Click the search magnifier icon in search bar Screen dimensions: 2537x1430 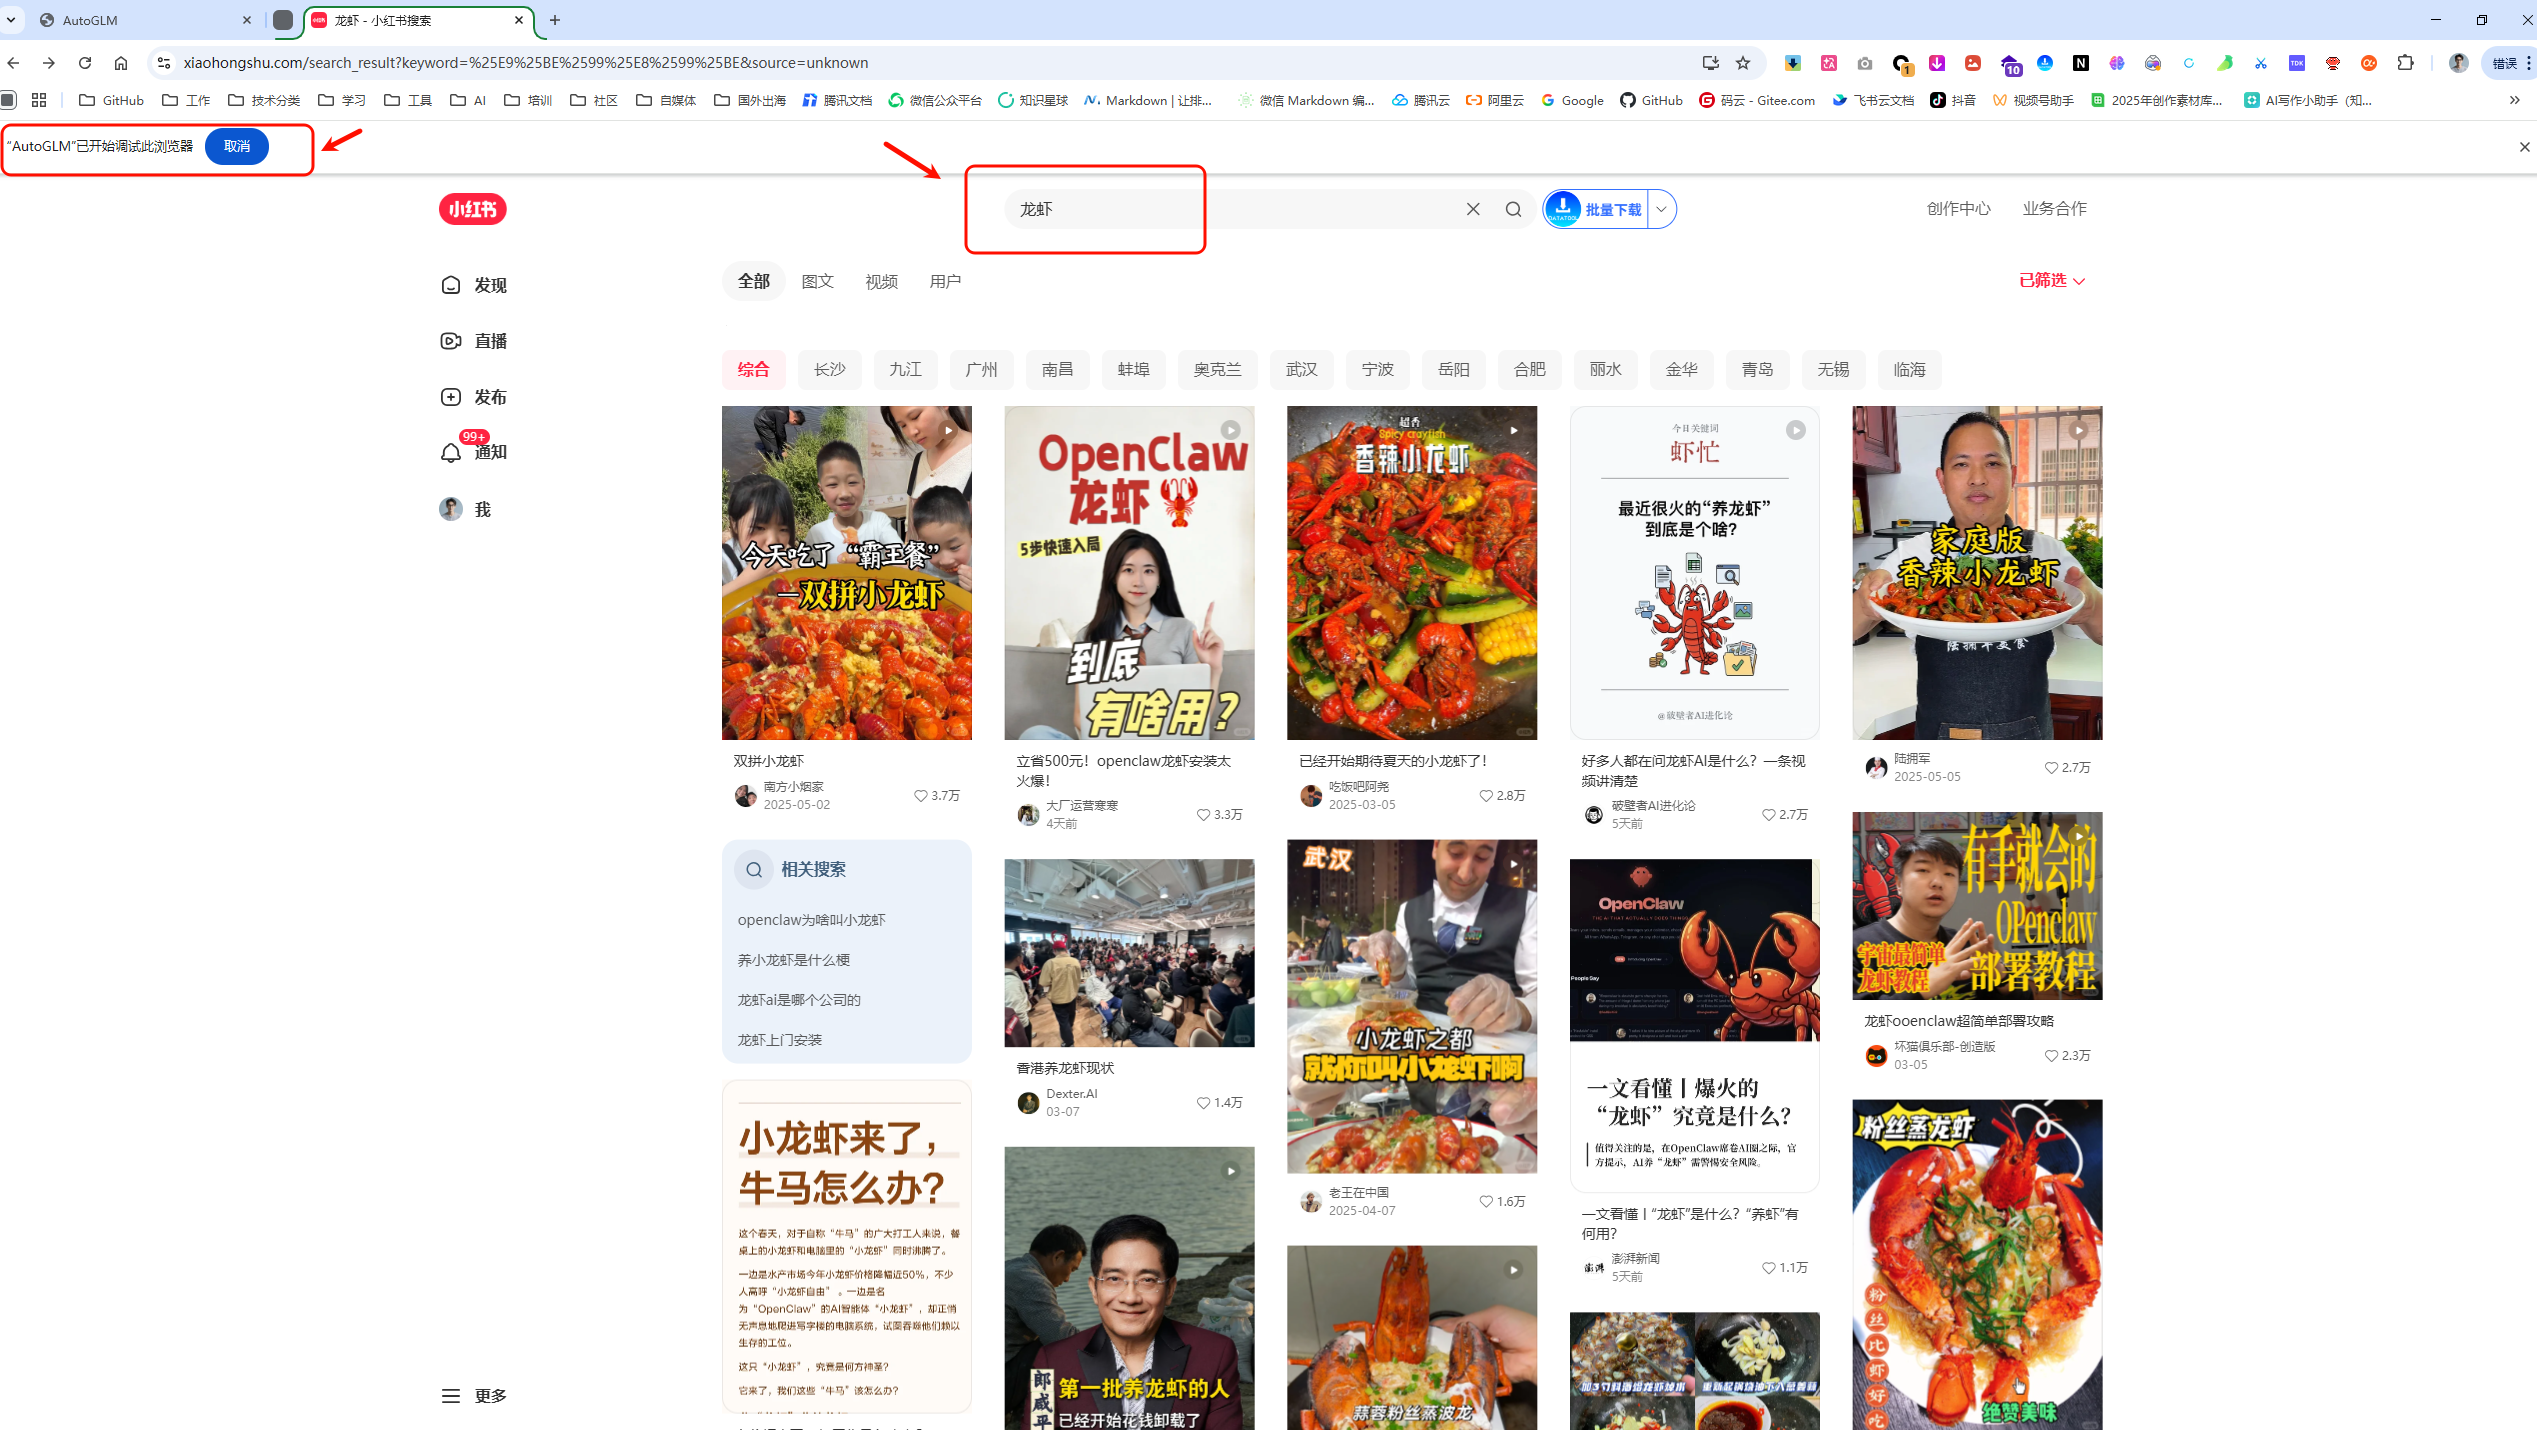pyautogui.click(x=1513, y=209)
